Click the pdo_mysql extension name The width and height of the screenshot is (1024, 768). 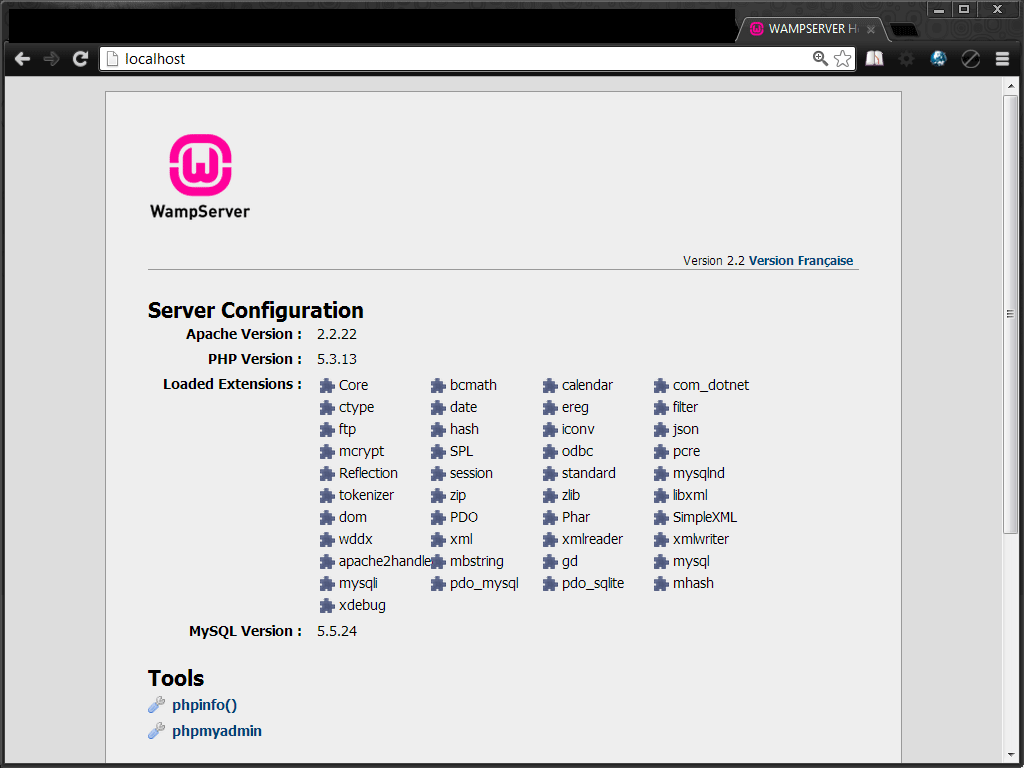click(484, 583)
